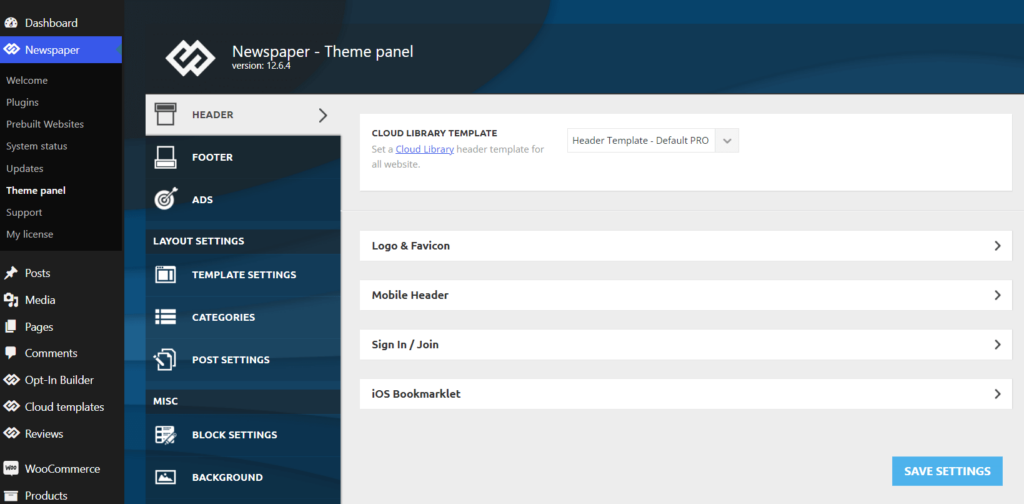The width and height of the screenshot is (1024, 504).
Task: Go to Products menu item
Action: coord(61,496)
